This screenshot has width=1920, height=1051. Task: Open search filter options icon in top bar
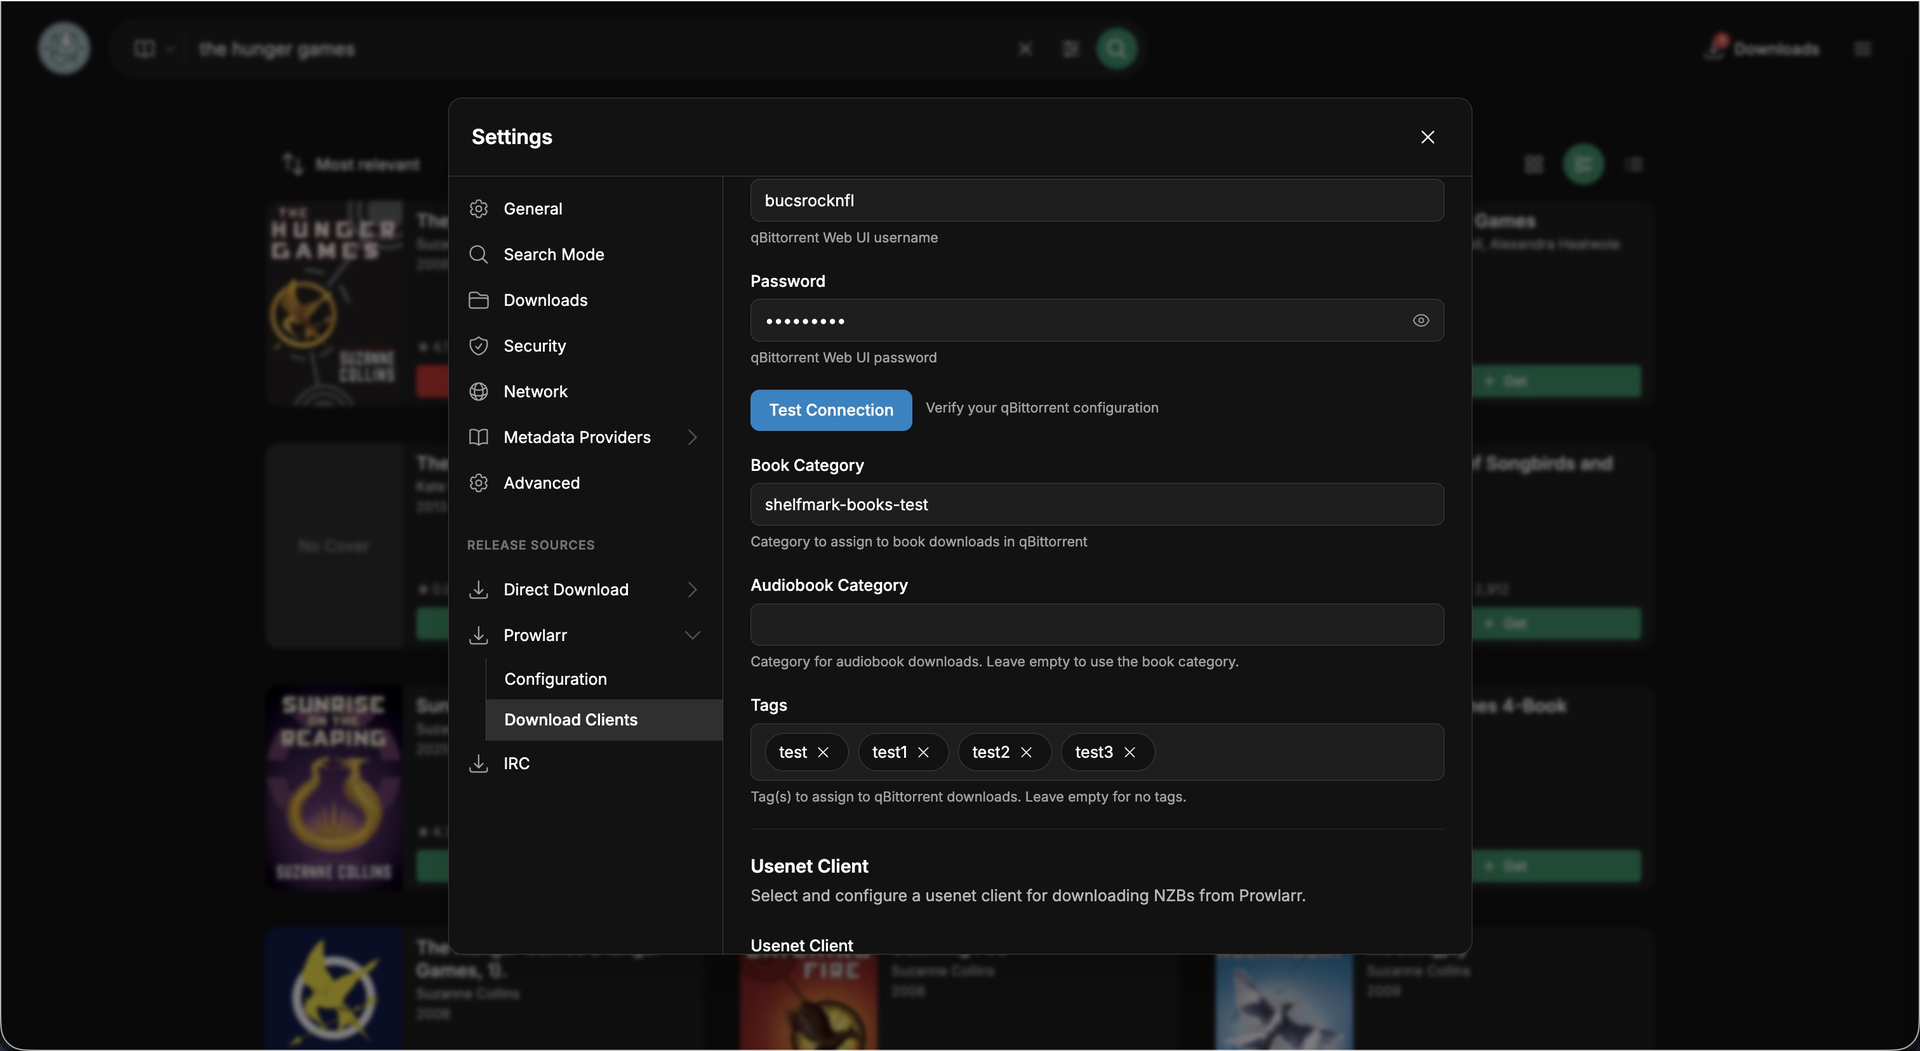(x=1071, y=49)
